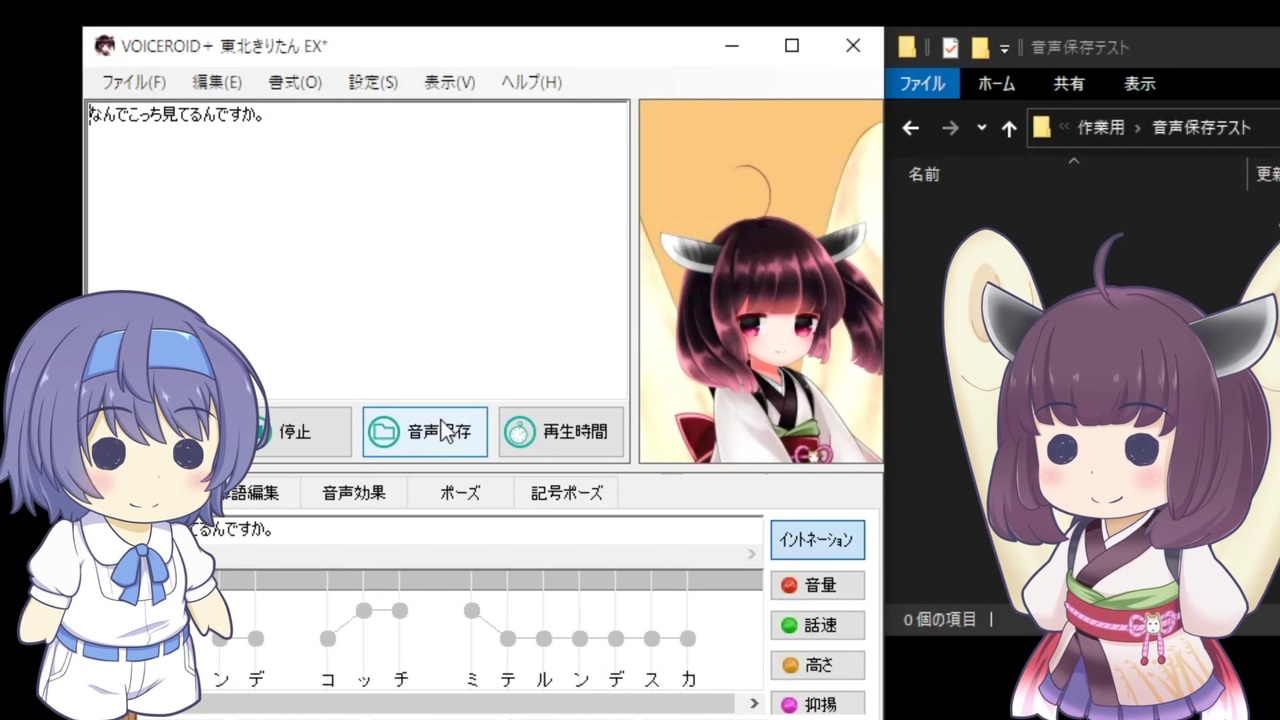Click the 停止 stop button

tap(295, 432)
